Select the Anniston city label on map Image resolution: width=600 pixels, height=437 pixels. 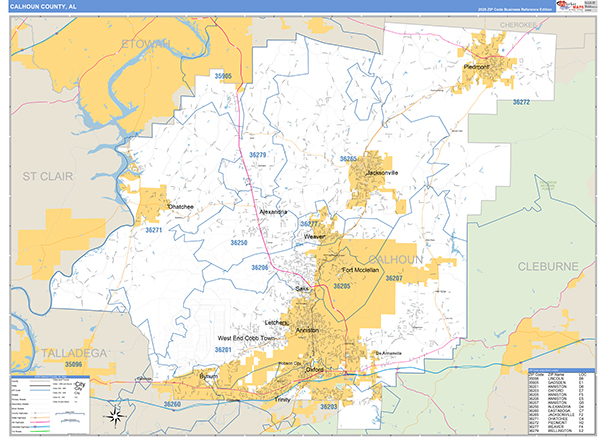point(307,330)
